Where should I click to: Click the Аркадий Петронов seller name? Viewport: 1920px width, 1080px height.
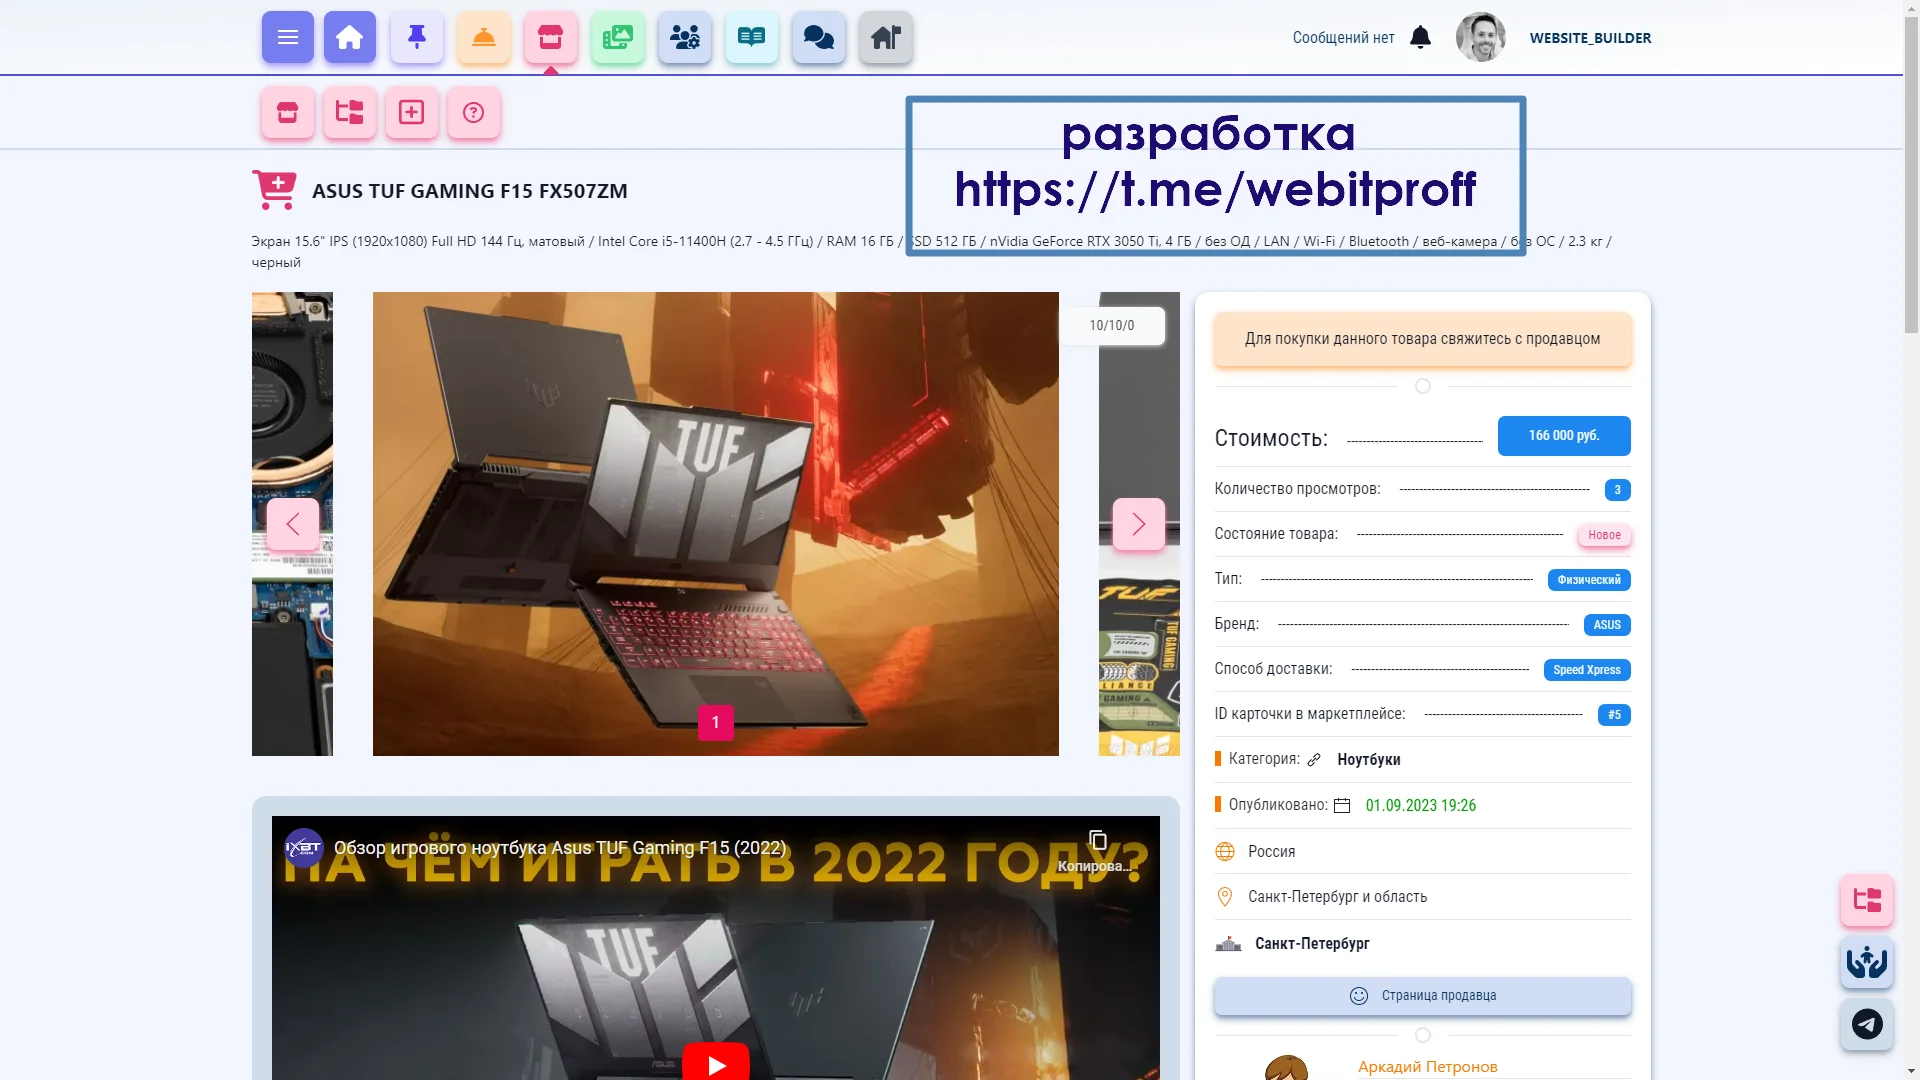(x=1427, y=1067)
